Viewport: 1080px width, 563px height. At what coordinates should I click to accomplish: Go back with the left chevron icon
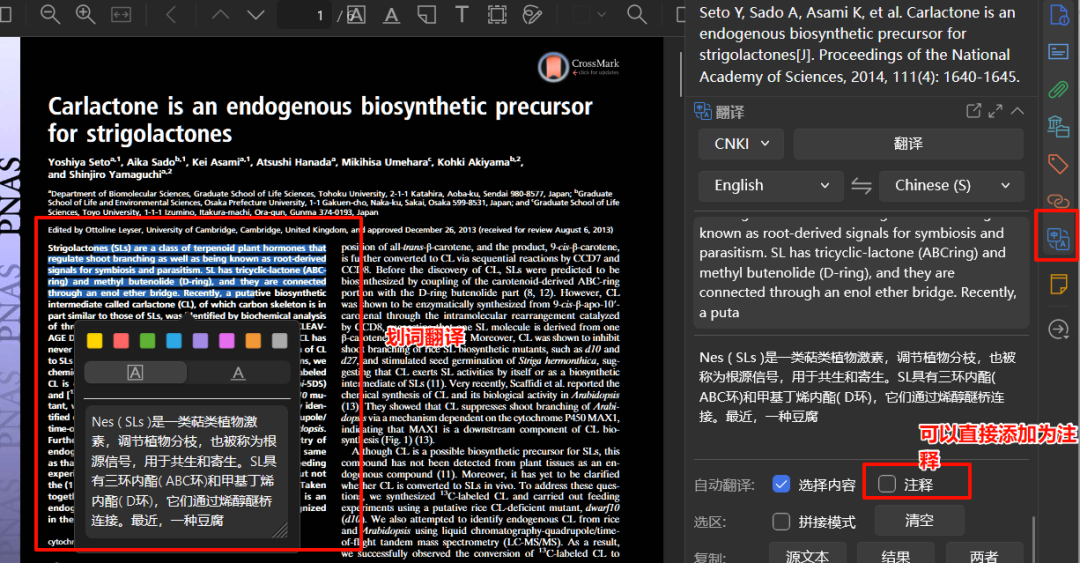click(171, 14)
